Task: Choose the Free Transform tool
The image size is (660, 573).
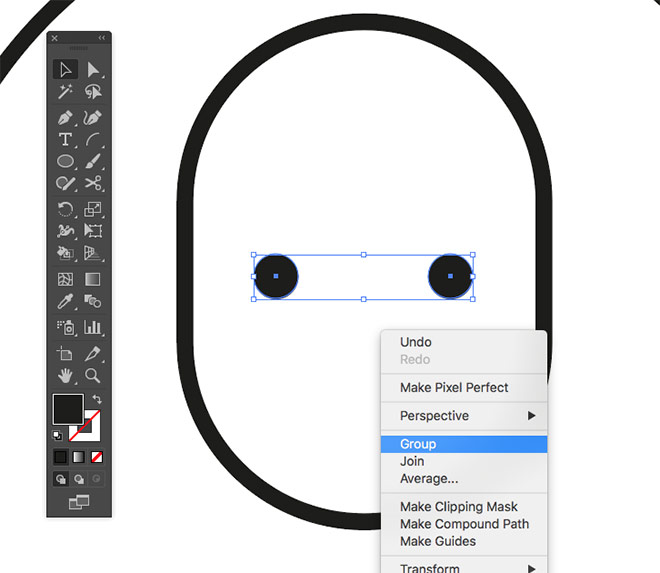Action: [93, 231]
